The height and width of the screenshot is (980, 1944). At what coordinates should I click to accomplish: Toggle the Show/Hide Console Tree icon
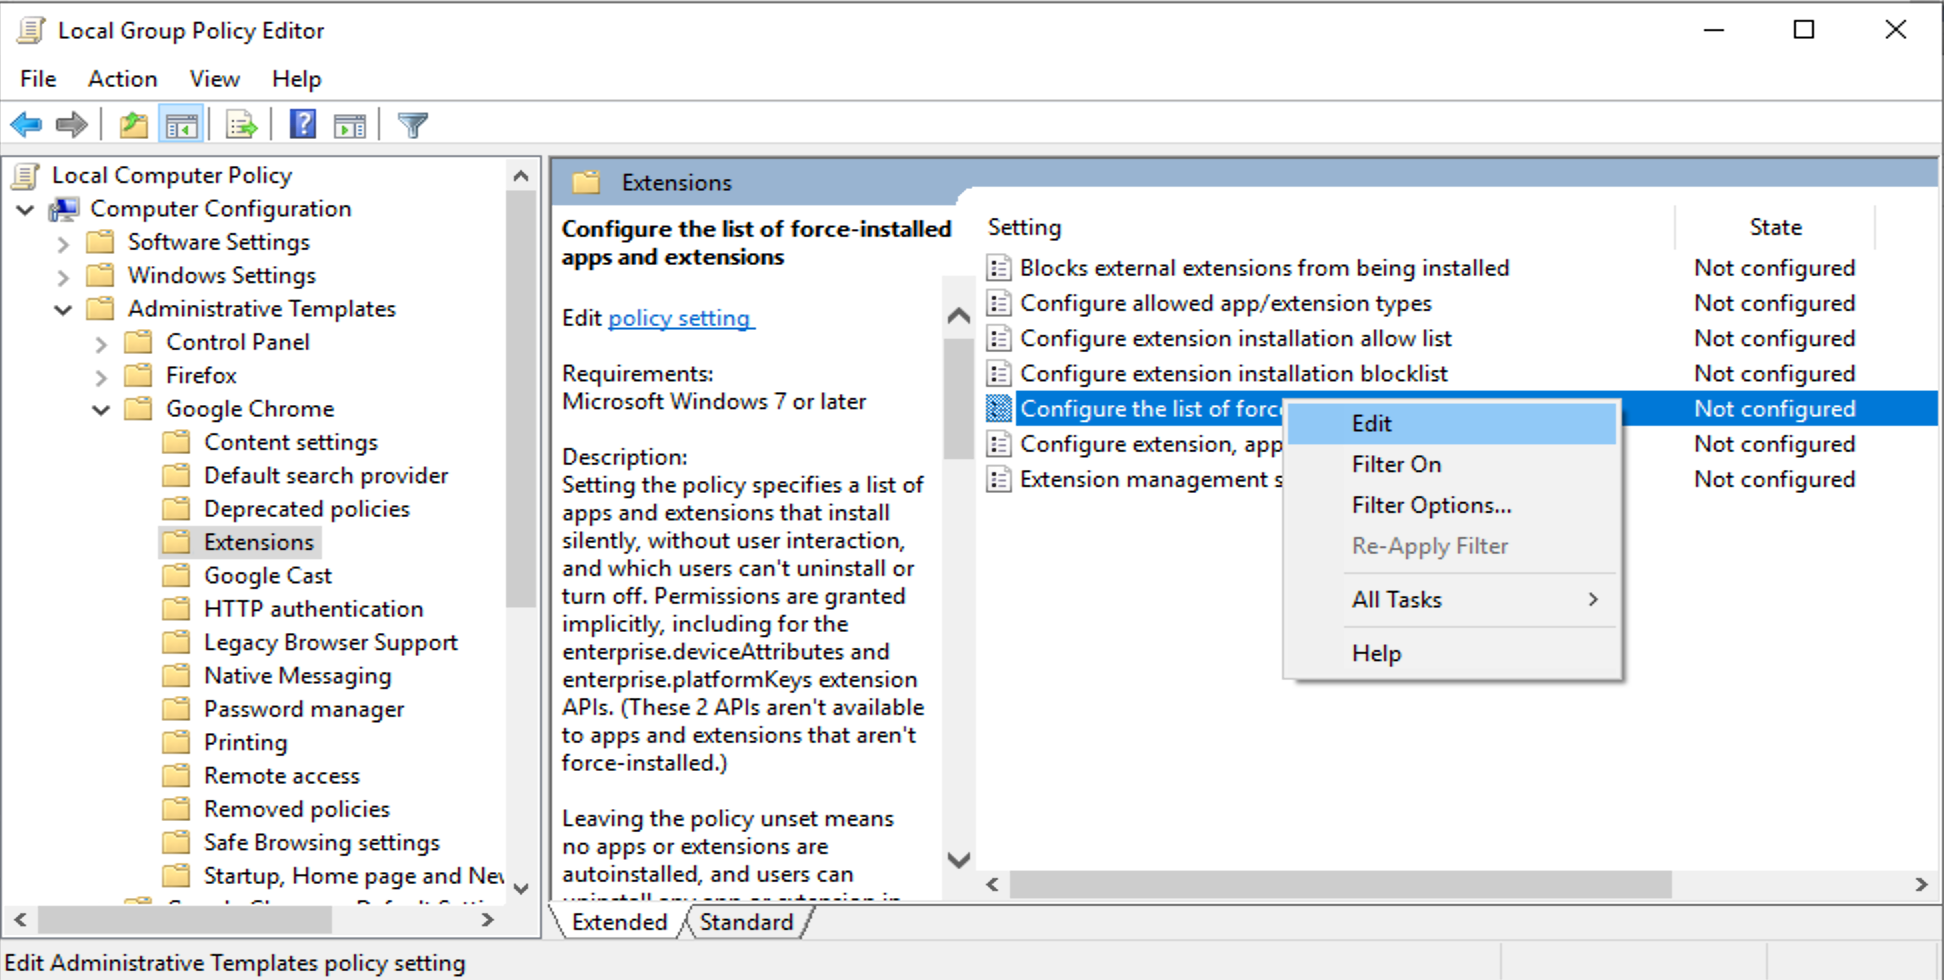(181, 125)
